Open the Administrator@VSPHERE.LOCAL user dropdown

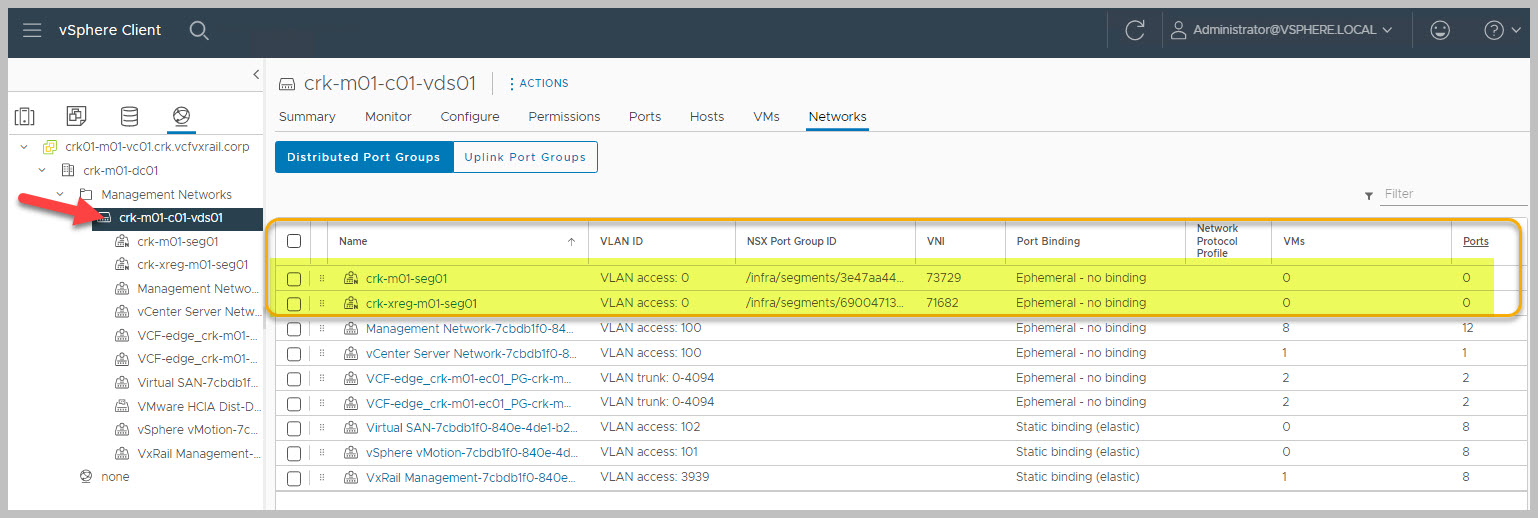[1282, 30]
